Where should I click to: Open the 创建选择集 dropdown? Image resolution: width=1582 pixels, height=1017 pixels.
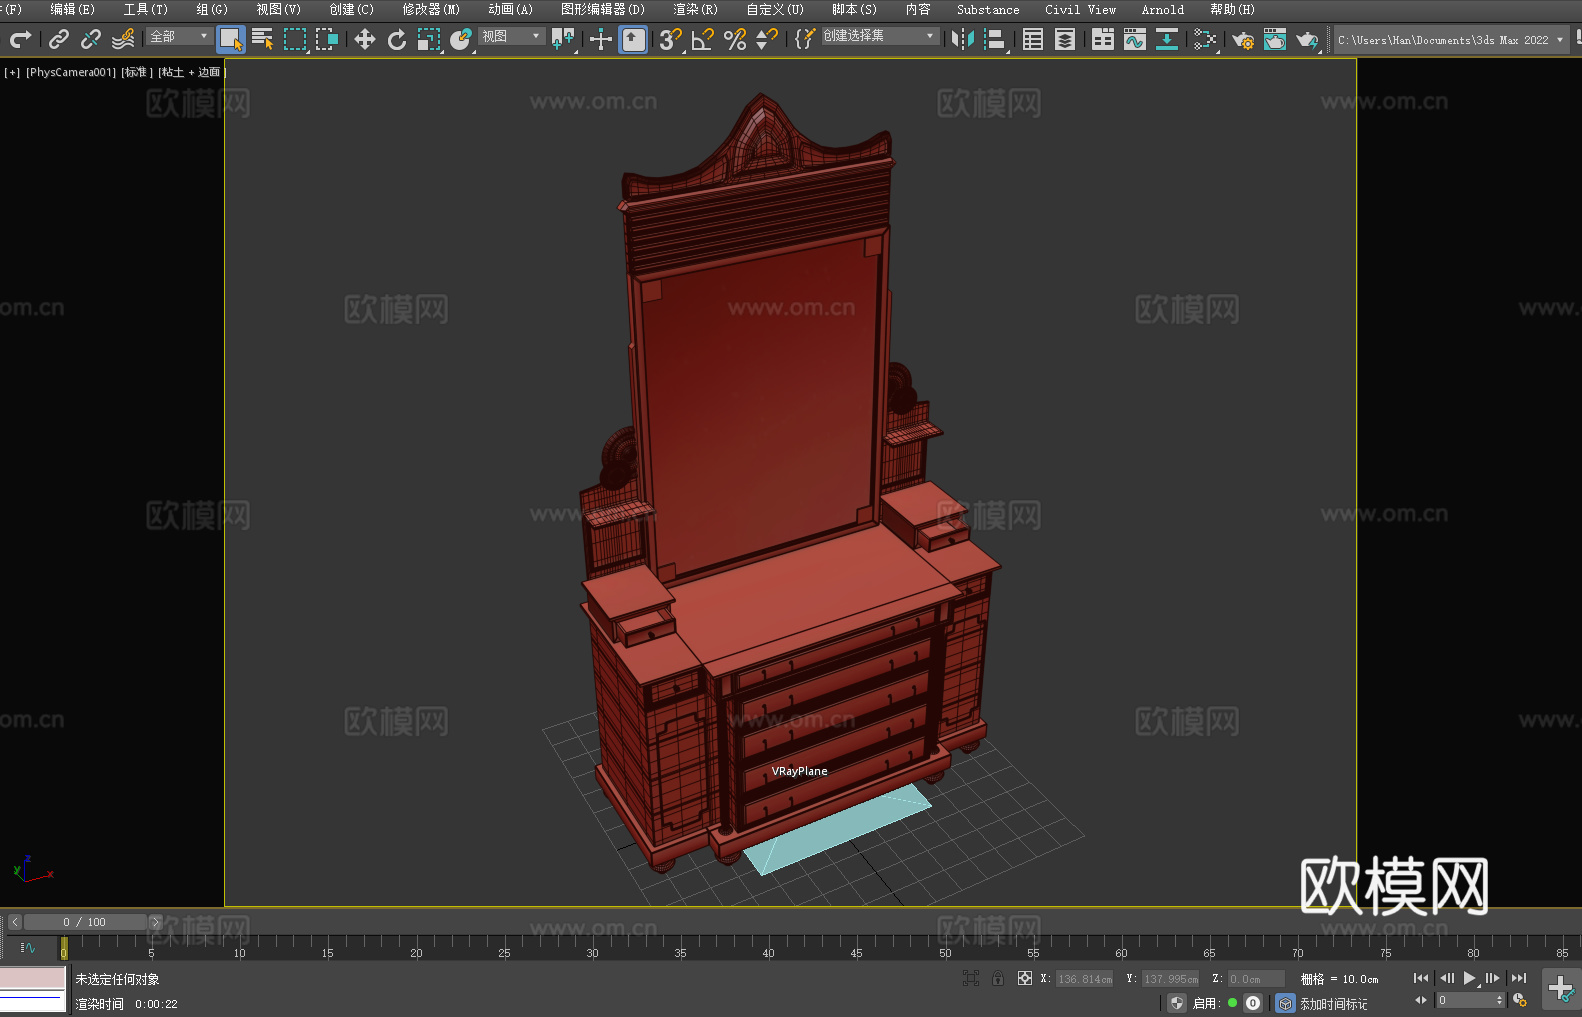pos(880,36)
